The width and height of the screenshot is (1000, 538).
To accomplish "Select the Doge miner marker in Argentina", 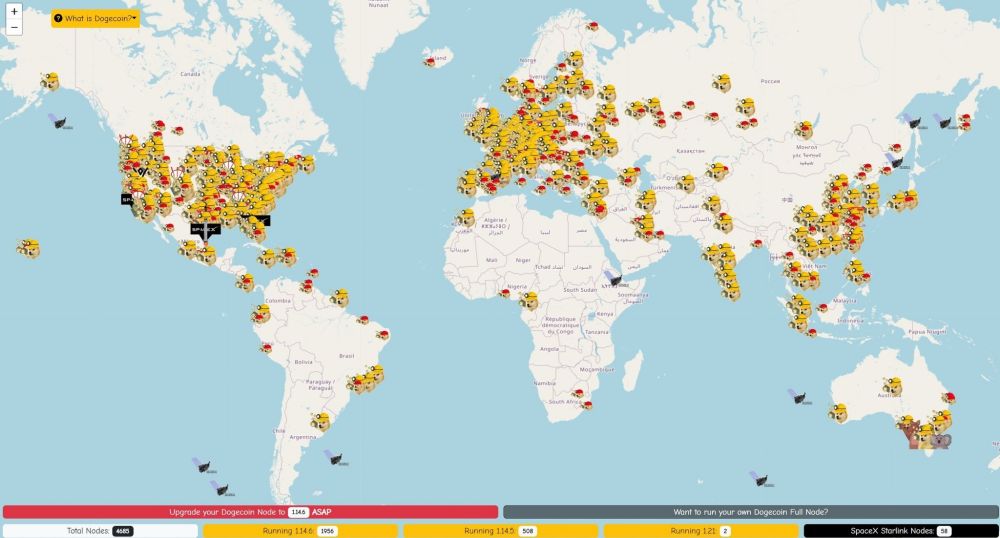I will pos(321,421).
